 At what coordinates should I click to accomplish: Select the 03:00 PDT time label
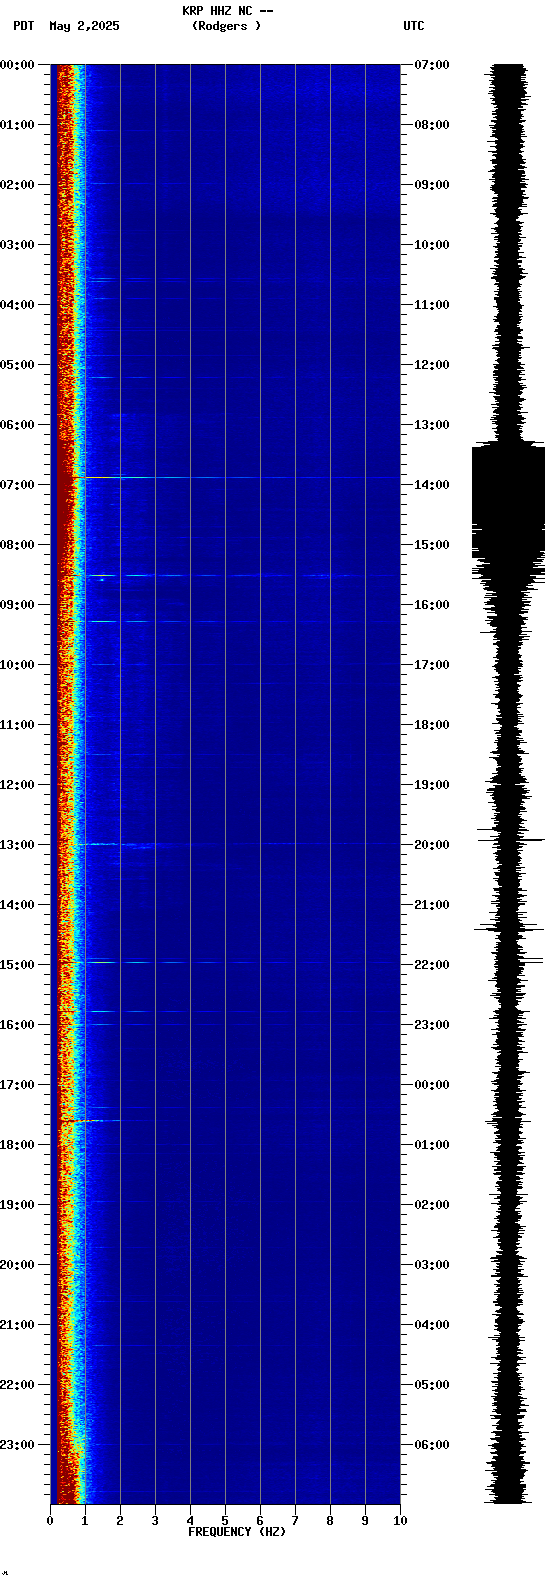[17, 245]
